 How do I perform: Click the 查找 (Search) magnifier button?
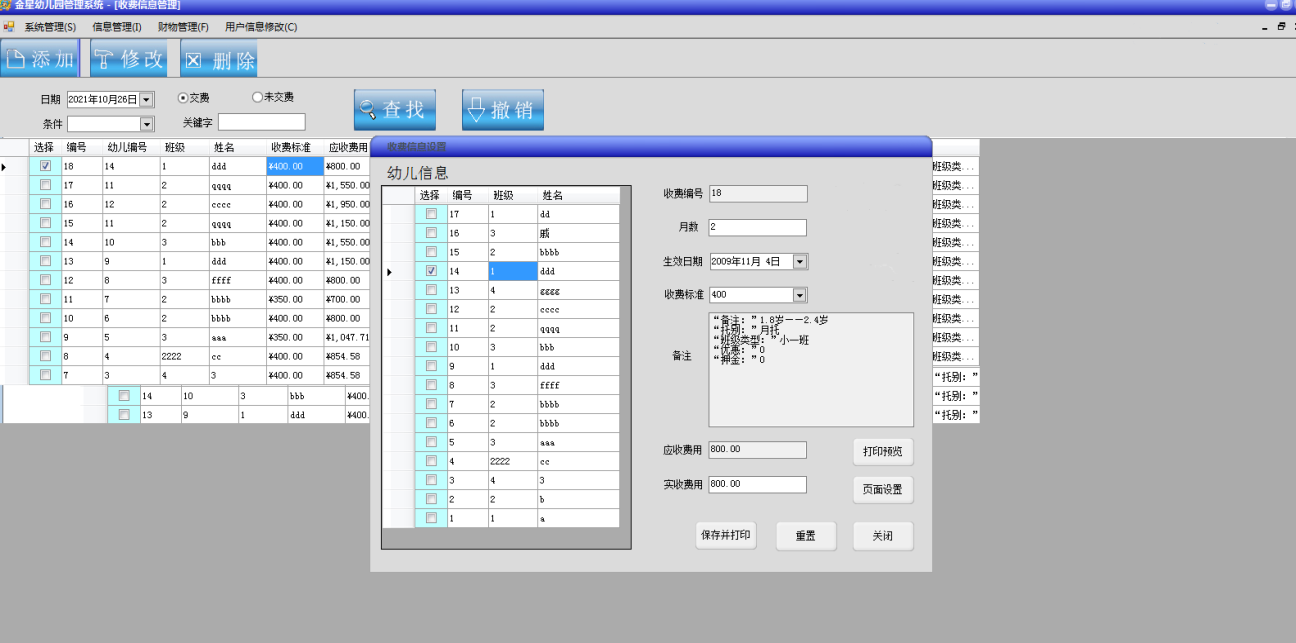coord(394,110)
